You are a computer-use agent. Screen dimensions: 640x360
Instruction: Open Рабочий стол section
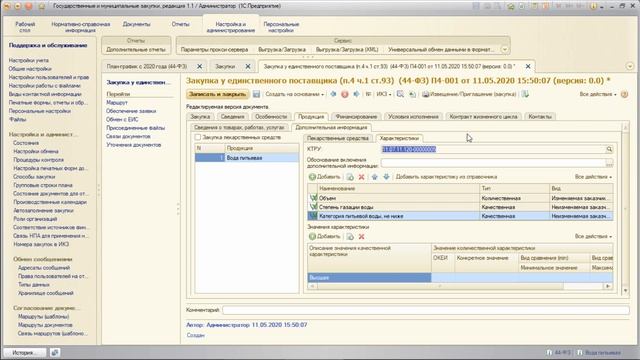pyautogui.click(x=25, y=27)
